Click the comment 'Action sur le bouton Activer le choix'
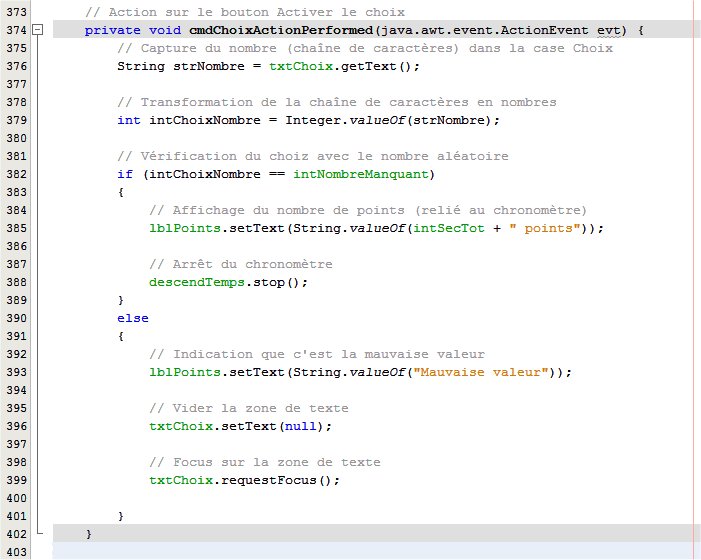701x560 pixels. (x=245, y=12)
